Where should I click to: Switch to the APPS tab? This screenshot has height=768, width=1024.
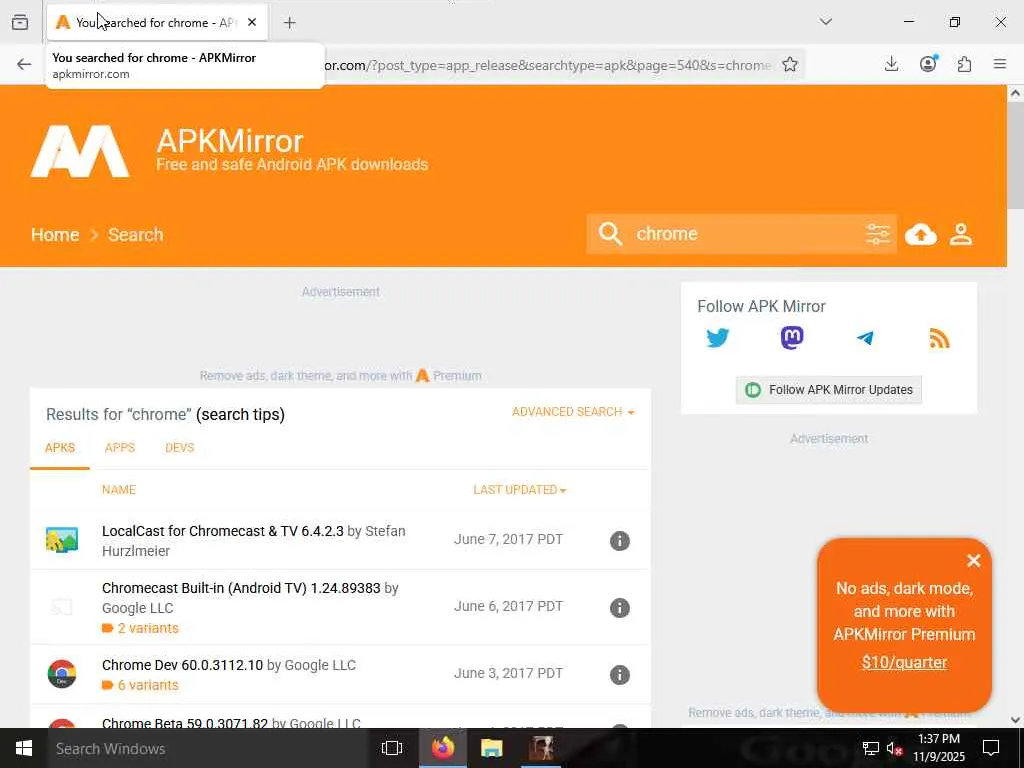[x=120, y=448]
